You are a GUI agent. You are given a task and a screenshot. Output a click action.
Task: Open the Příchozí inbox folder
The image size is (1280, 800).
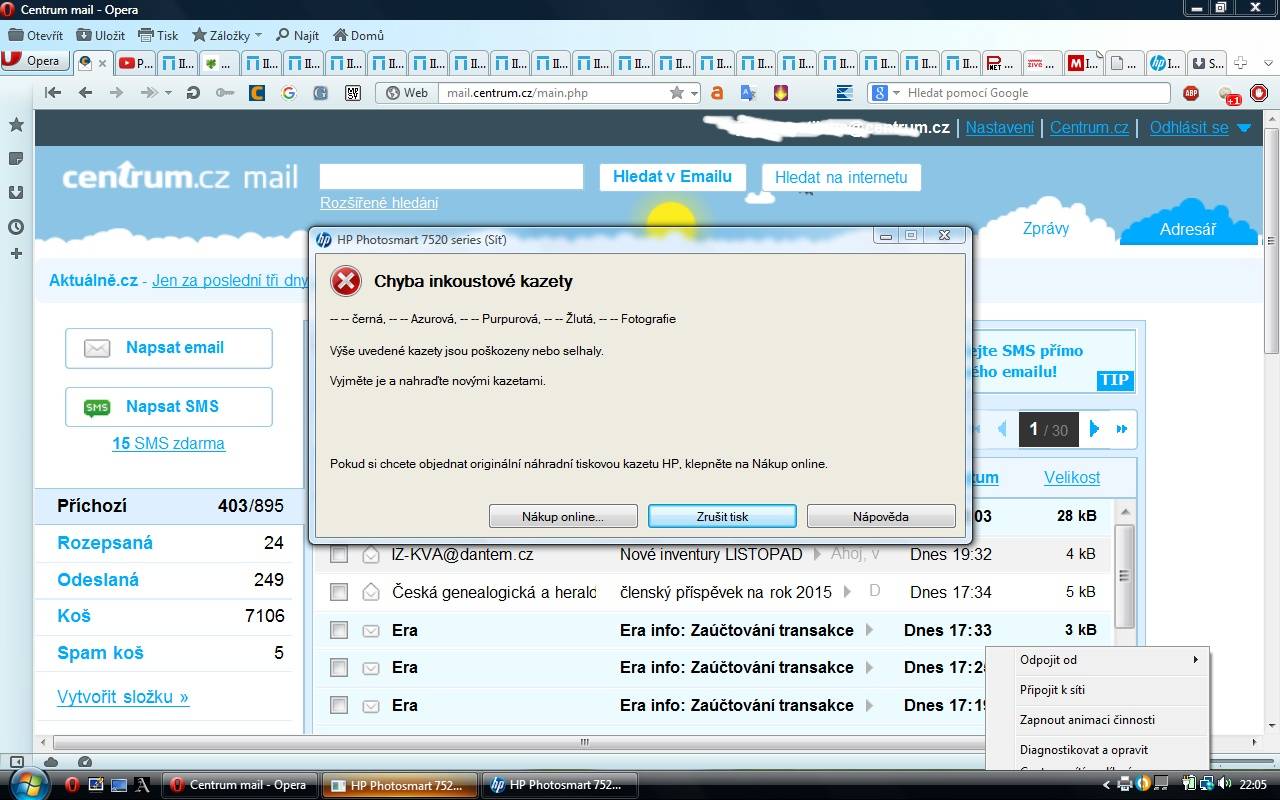point(168,506)
